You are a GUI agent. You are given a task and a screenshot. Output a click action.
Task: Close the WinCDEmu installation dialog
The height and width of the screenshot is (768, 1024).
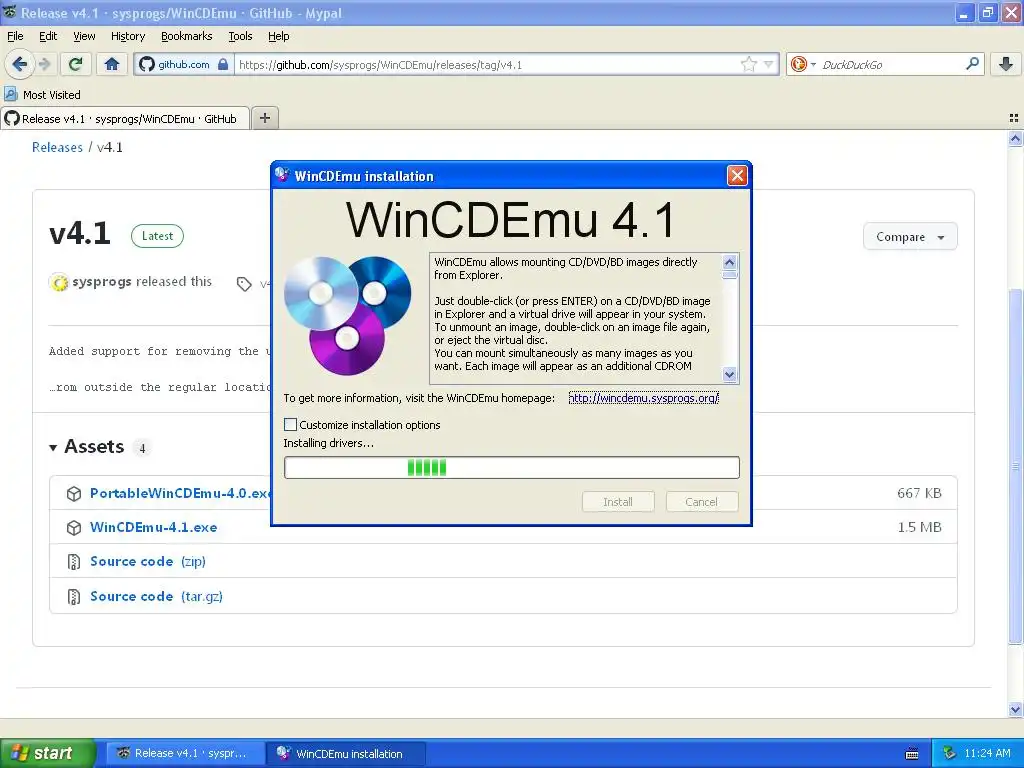(737, 175)
